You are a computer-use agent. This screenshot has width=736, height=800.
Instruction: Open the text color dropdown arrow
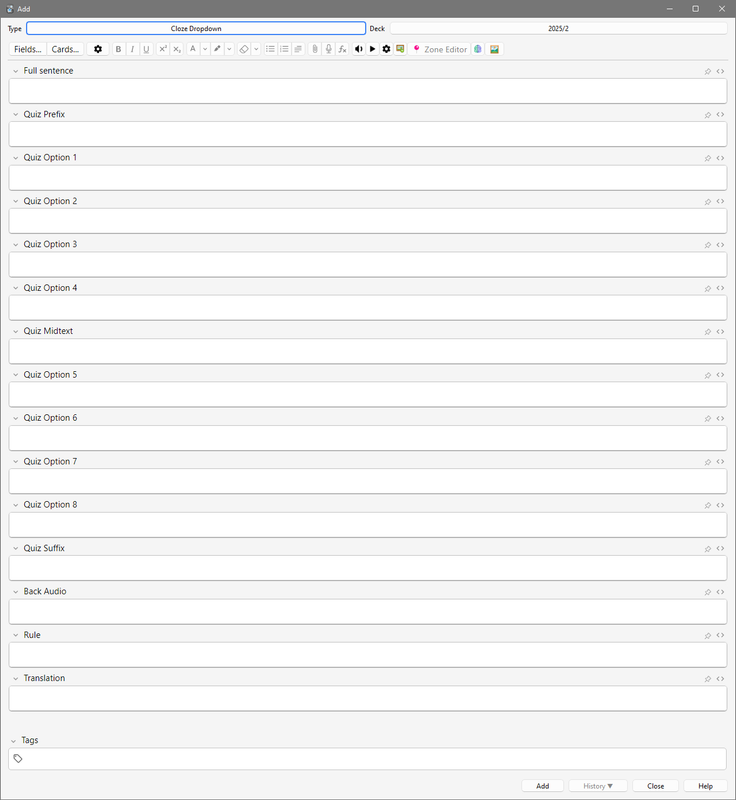[x=205, y=49]
